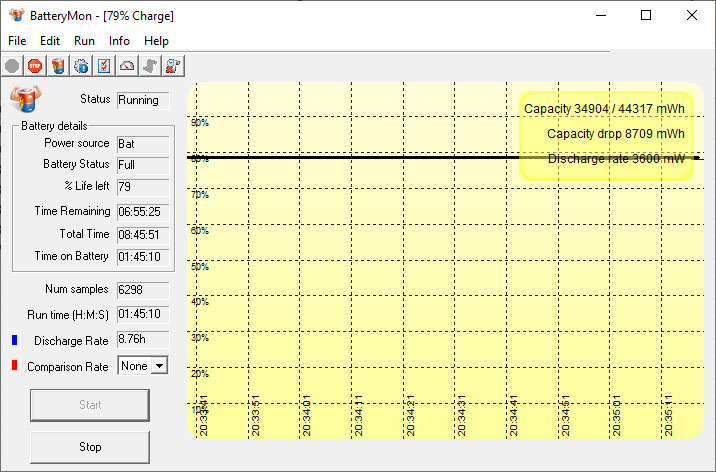
Task: Click the red Comparison Rate color indicator
Action: (15, 366)
